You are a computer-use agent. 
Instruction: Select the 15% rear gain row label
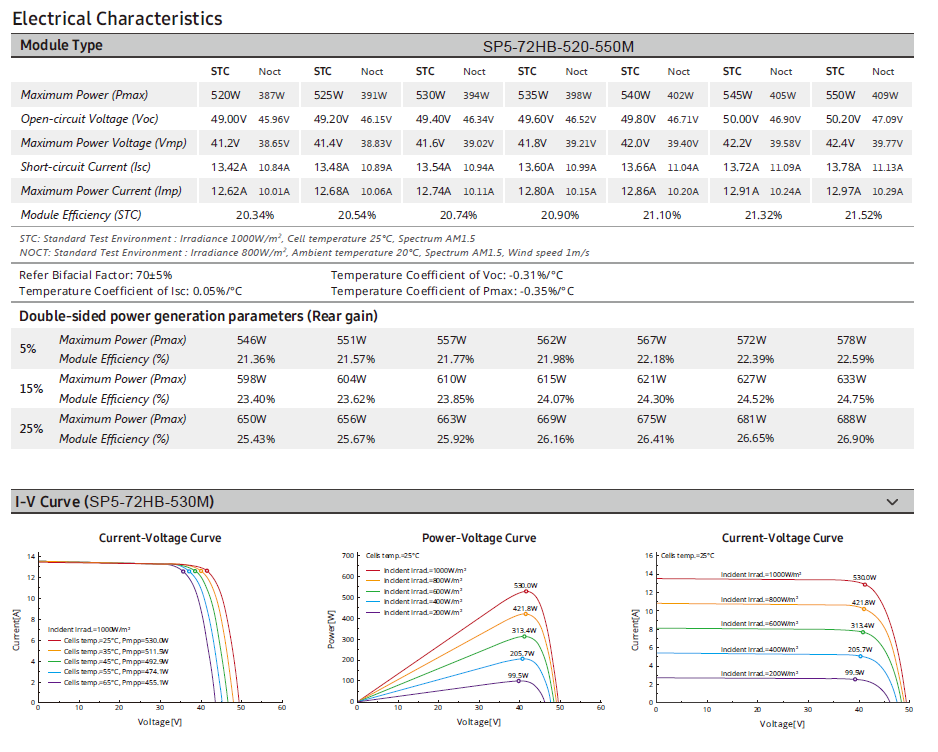30,389
